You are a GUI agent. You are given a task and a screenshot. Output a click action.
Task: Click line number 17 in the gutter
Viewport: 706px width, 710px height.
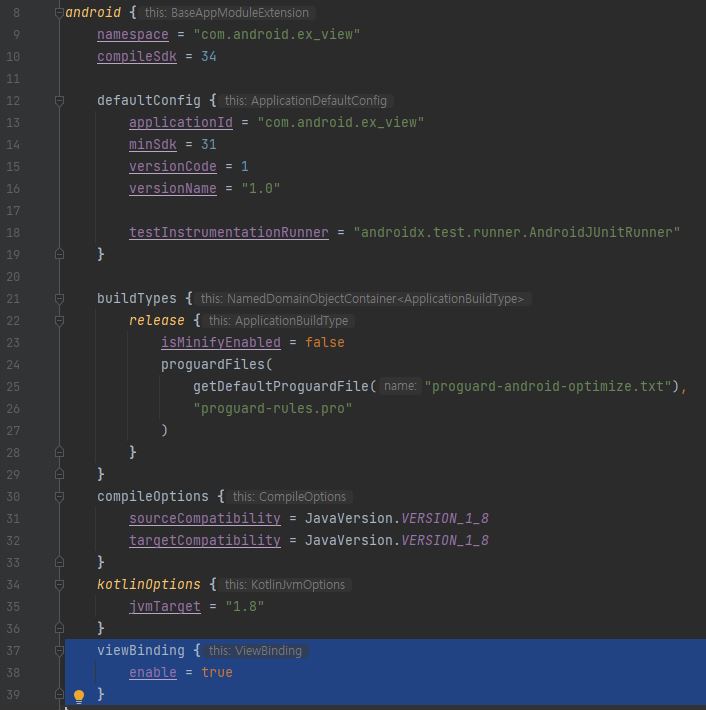point(13,211)
